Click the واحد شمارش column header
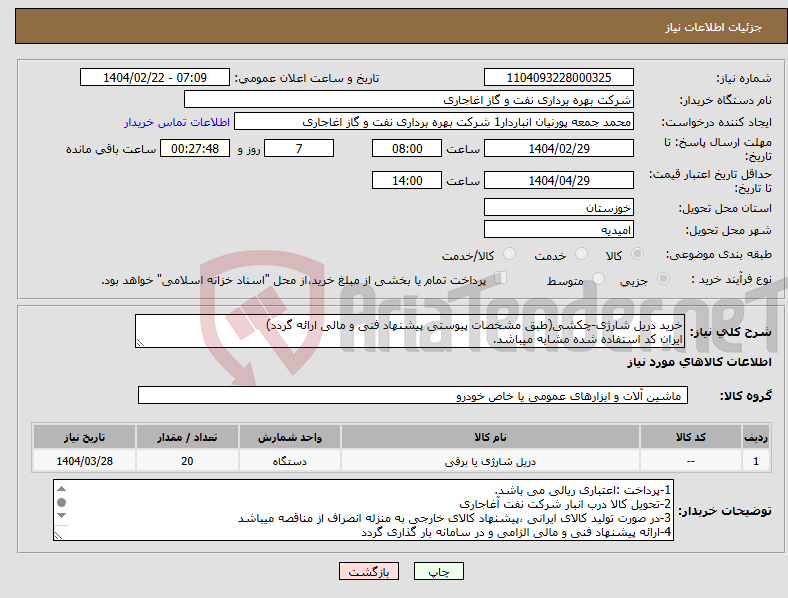 coord(290,437)
